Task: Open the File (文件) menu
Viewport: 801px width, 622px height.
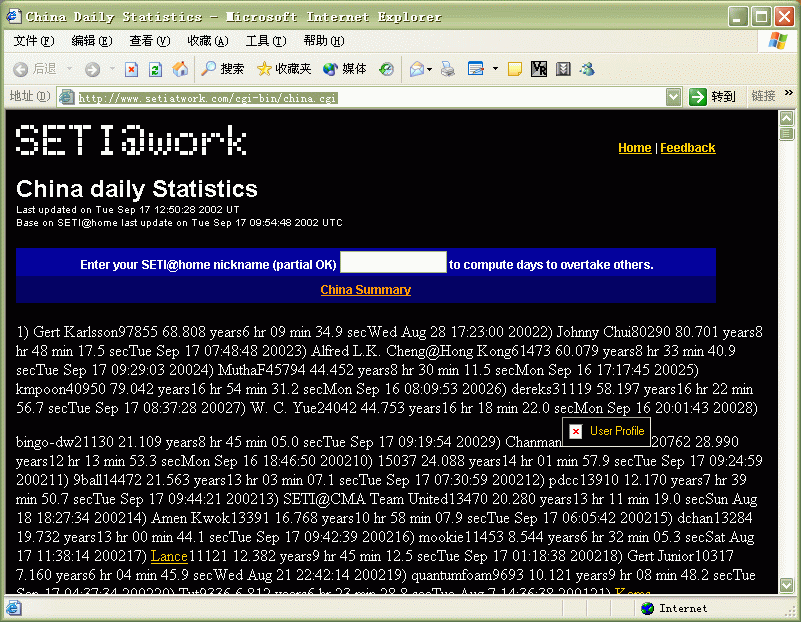Action: click(x=33, y=41)
